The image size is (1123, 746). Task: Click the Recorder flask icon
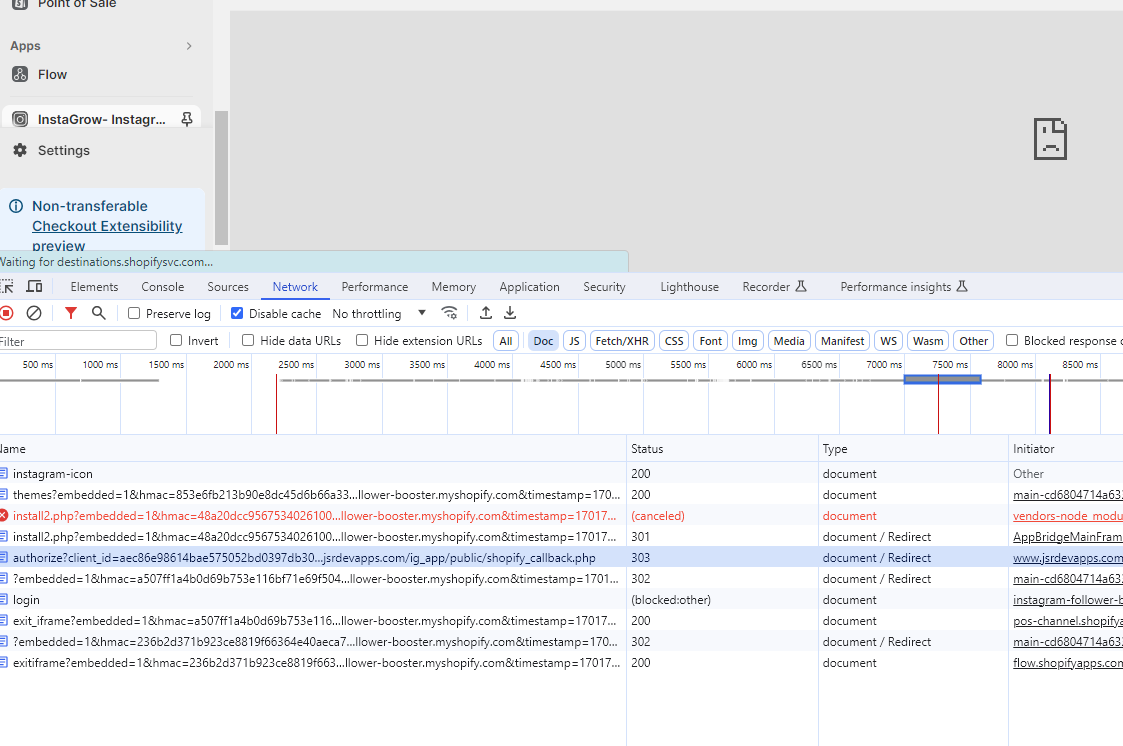[801, 286]
